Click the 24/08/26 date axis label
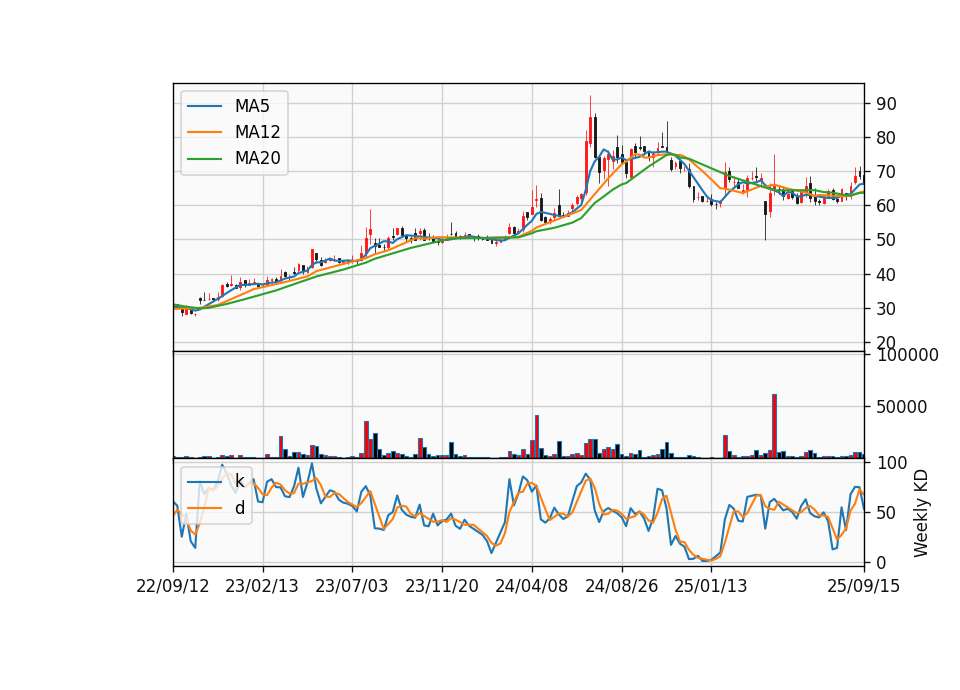Image resolution: width=960 pixels, height=690 pixels. [621, 586]
